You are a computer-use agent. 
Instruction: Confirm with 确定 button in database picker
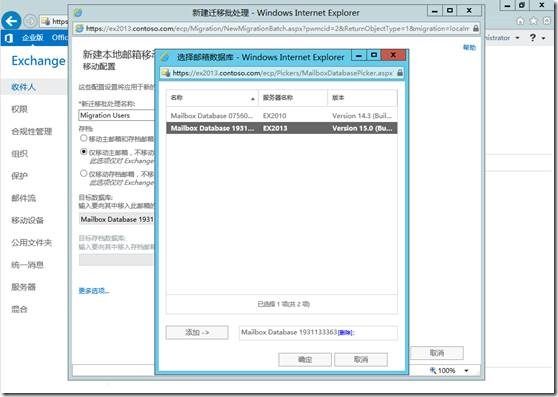click(x=305, y=359)
